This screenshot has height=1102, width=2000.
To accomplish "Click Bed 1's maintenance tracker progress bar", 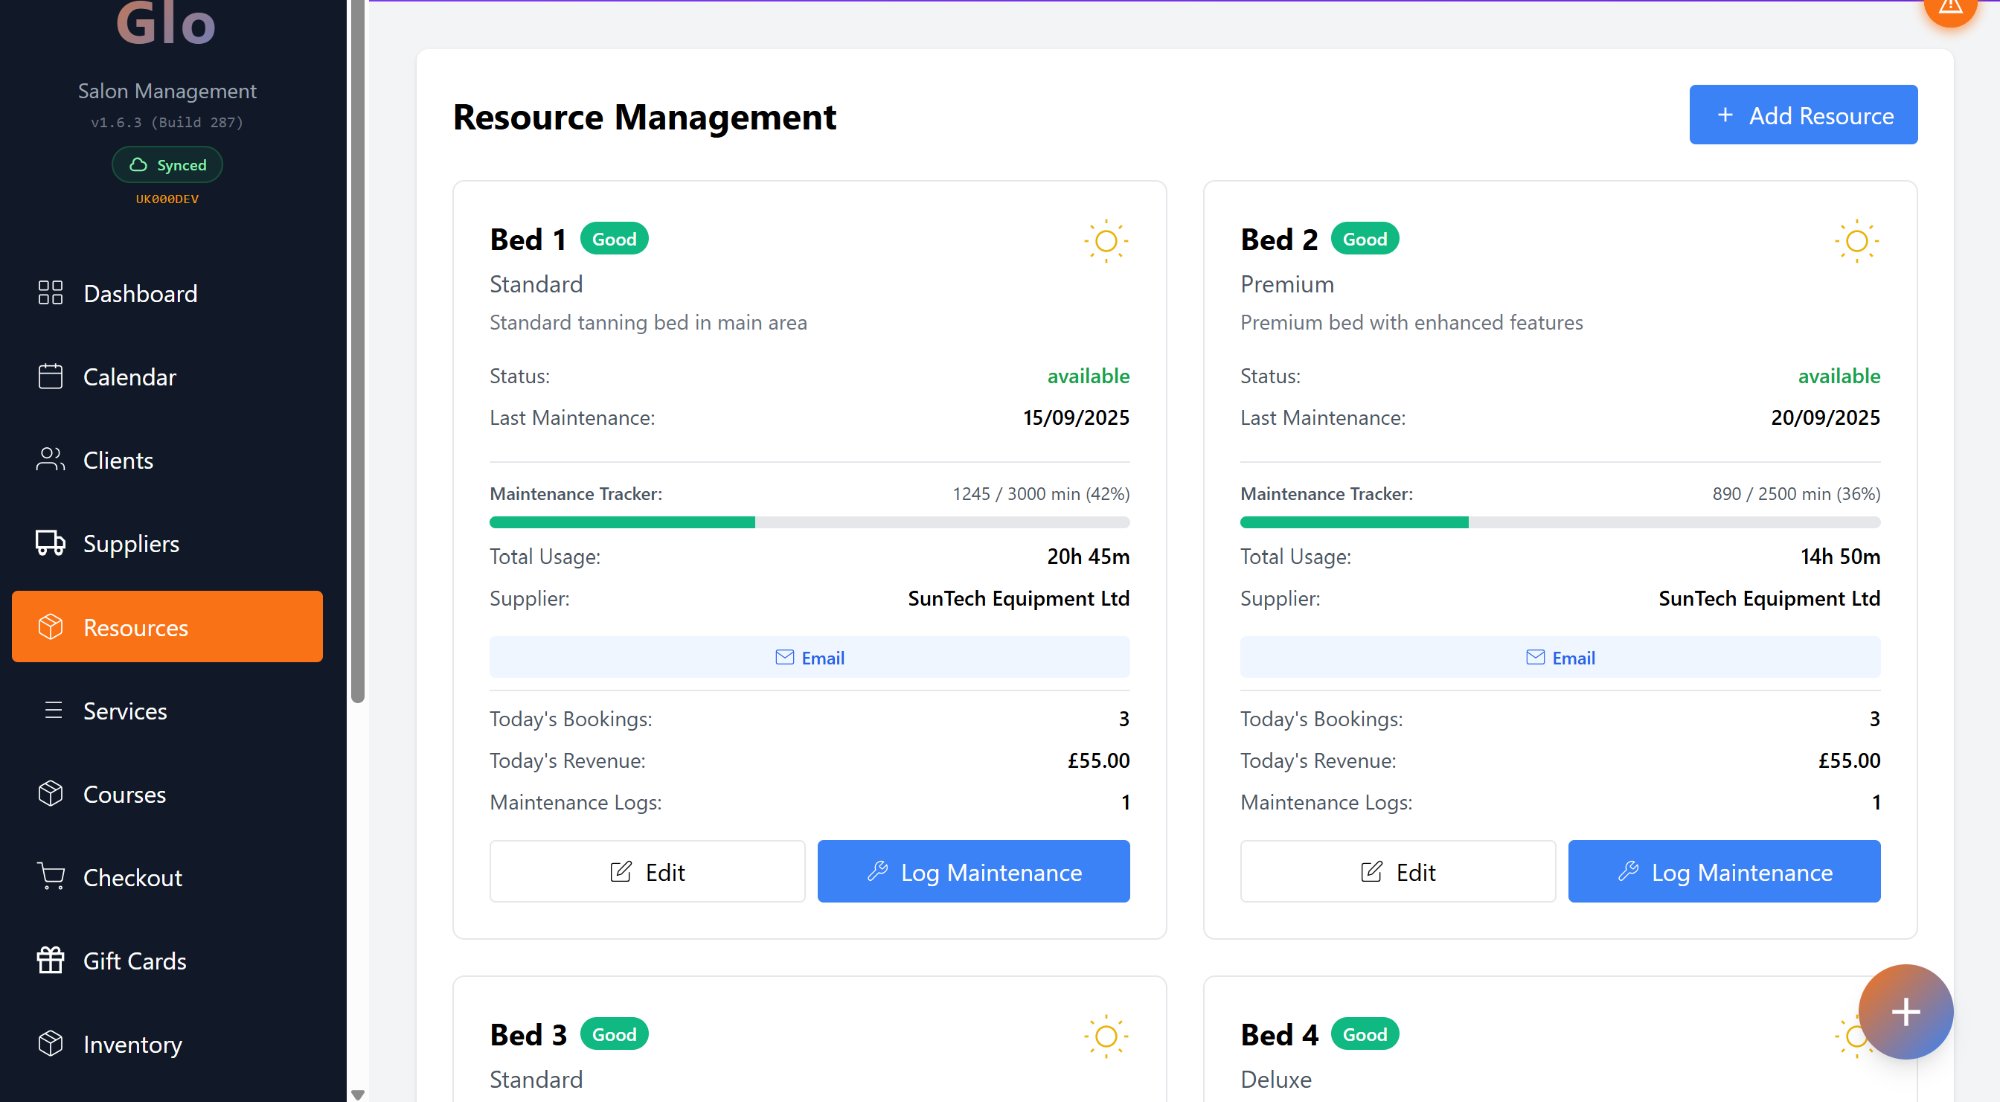I will [x=809, y=521].
